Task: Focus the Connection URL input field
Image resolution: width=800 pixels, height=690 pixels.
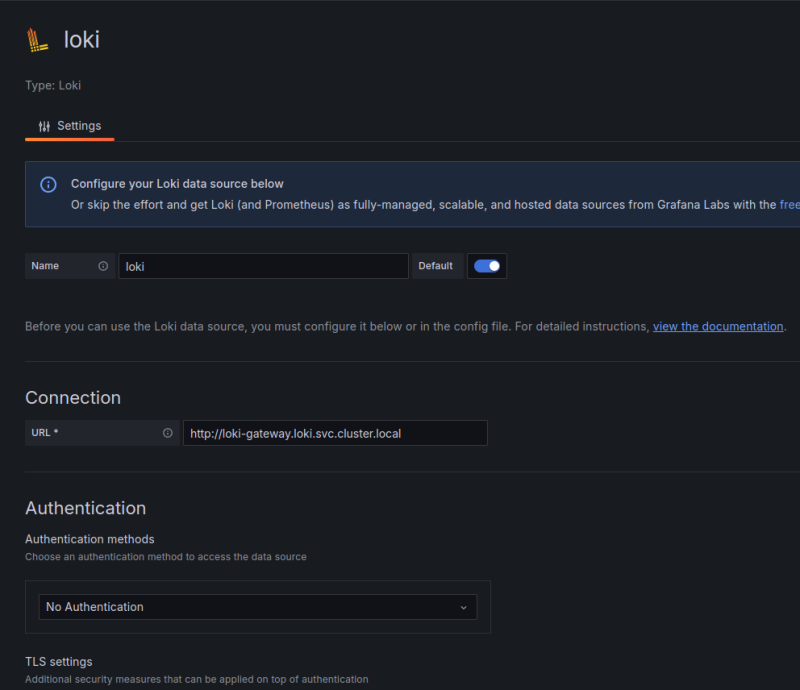Action: (x=335, y=433)
